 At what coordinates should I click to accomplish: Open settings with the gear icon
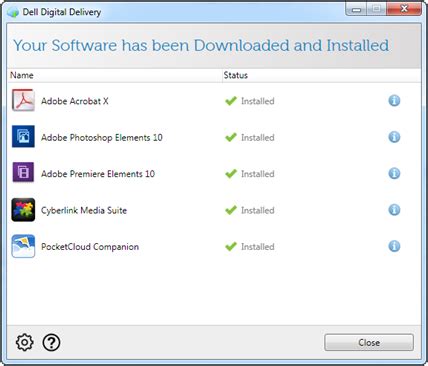25,342
